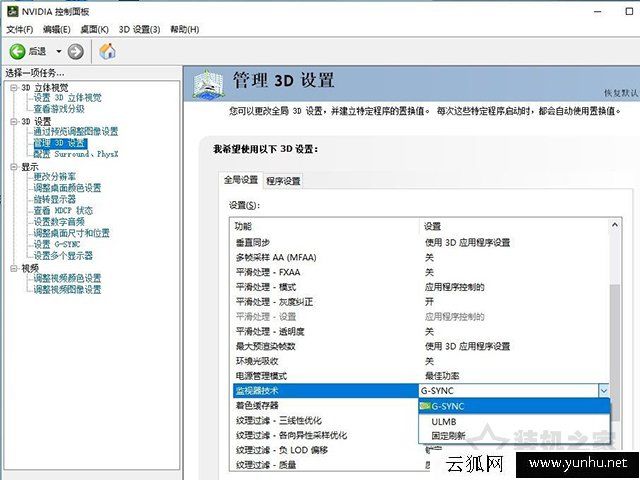Choose ULMB in the dropdown list

pyautogui.click(x=514, y=421)
